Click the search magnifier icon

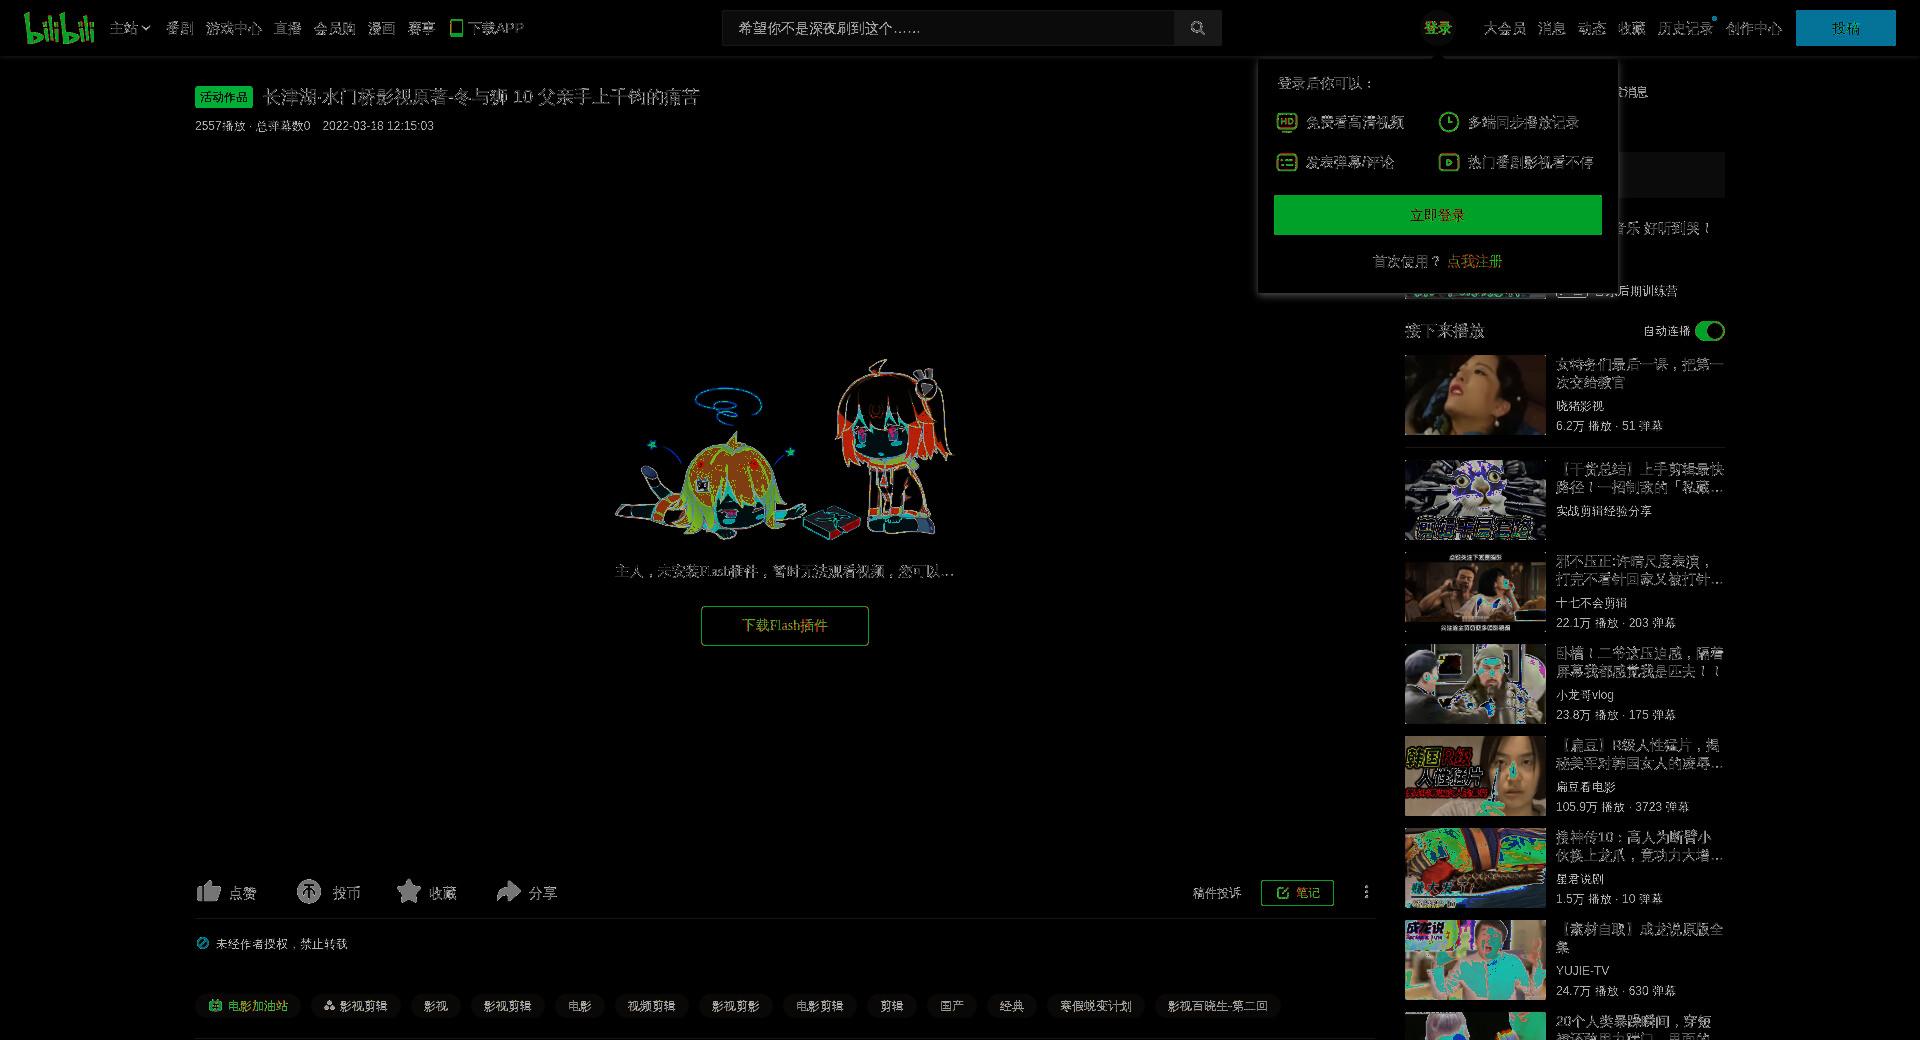point(1198,28)
